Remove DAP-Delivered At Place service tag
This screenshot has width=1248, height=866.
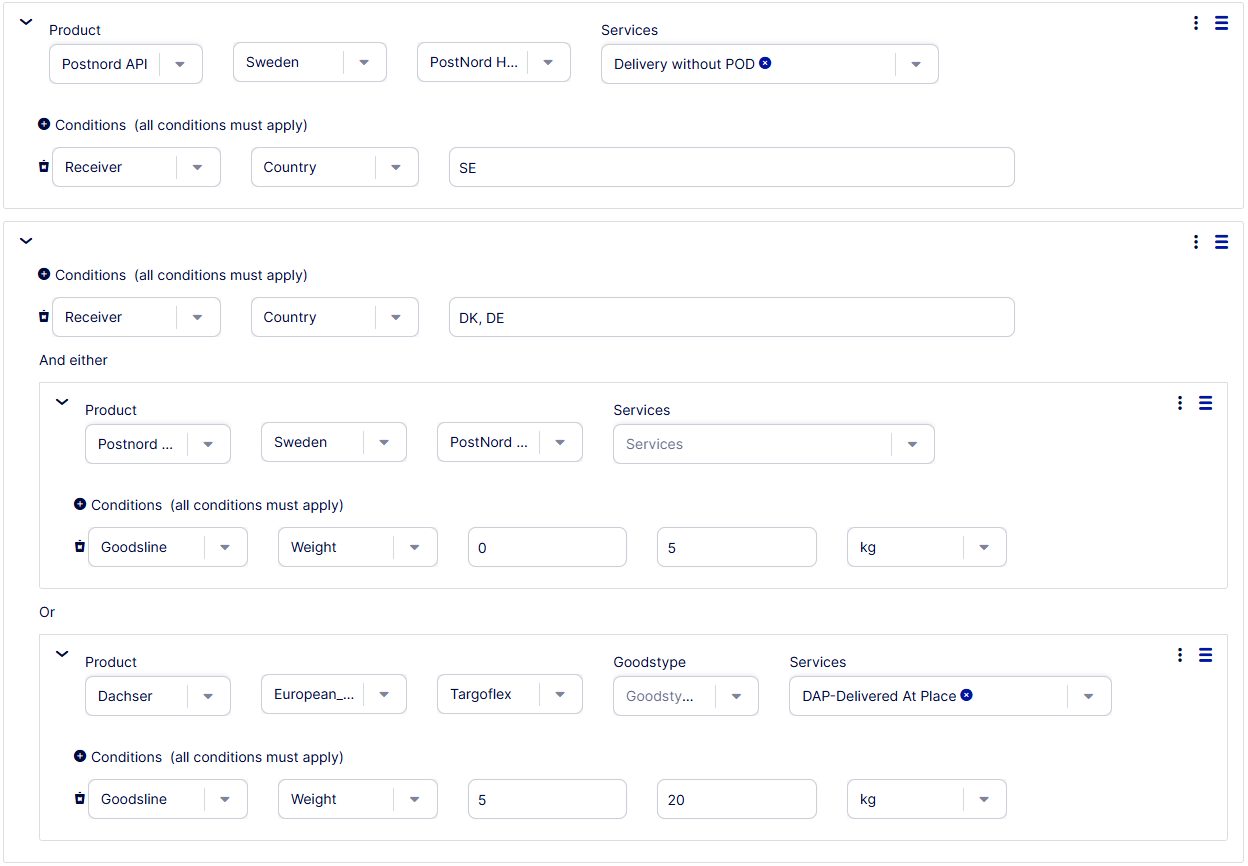click(966, 695)
